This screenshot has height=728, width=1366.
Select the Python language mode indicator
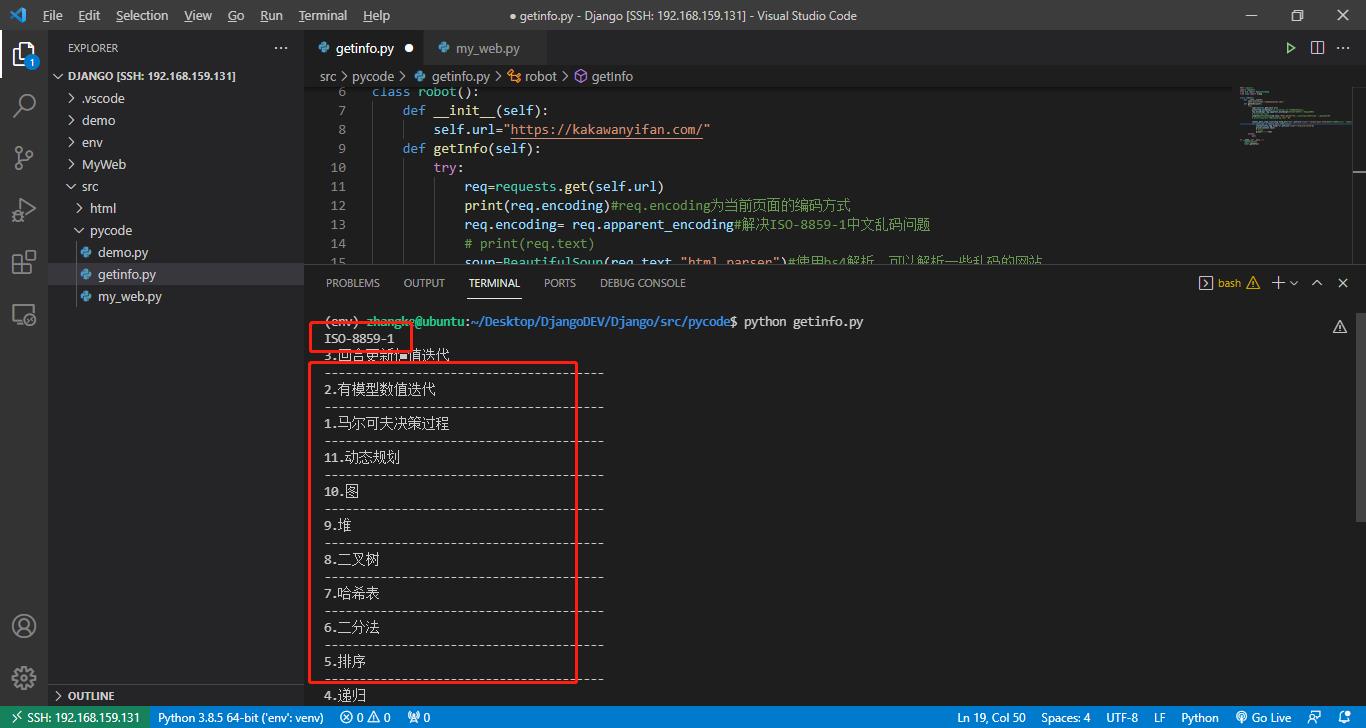(1200, 717)
